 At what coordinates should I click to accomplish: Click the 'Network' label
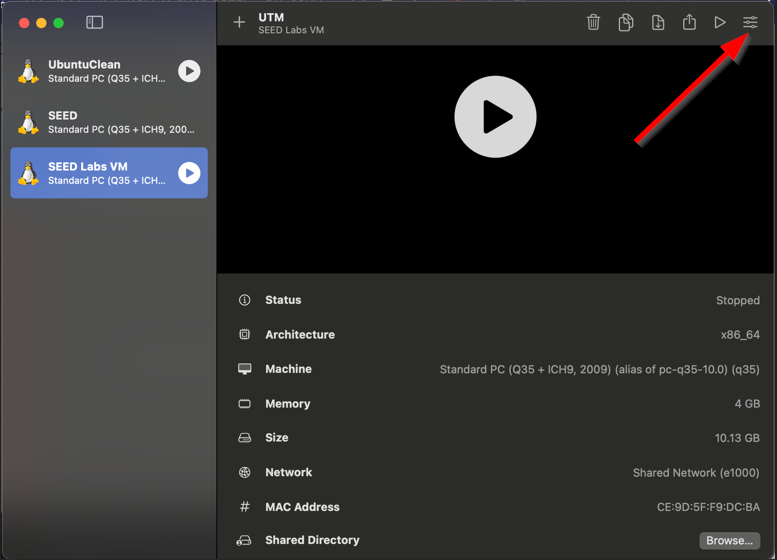[x=288, y=472]
